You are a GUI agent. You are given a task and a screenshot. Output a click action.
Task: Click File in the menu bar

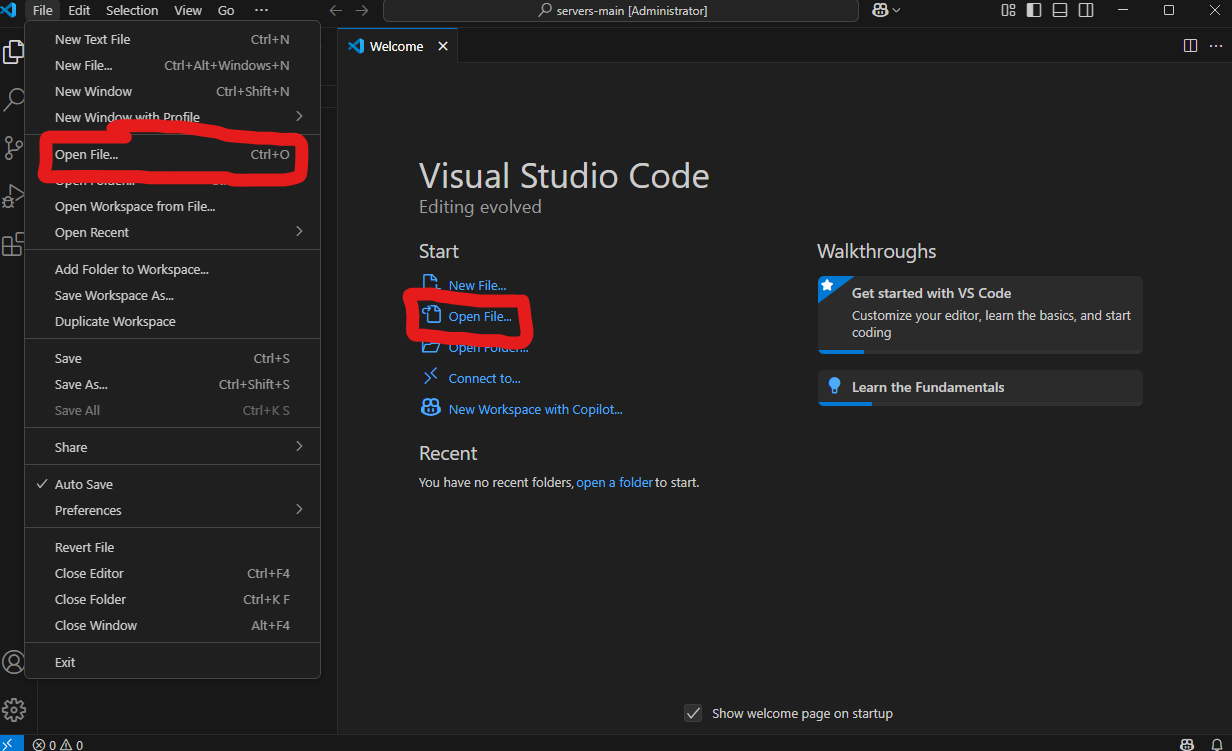click(43, 10)
